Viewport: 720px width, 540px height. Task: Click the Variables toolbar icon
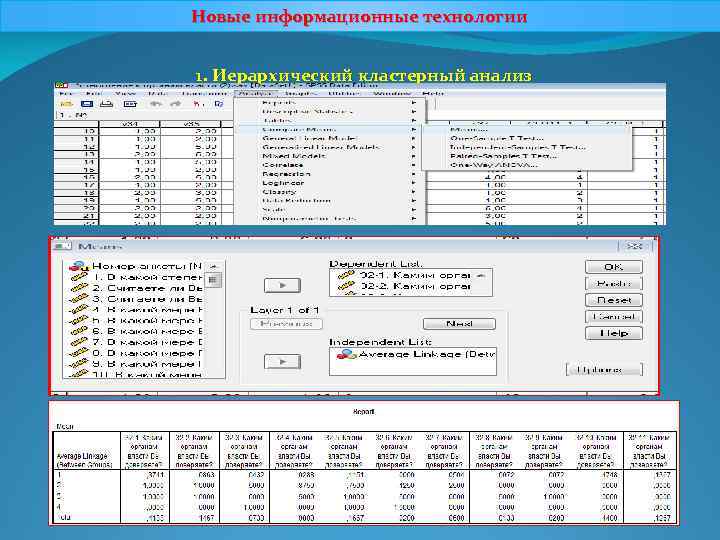[x=219, y=104]
